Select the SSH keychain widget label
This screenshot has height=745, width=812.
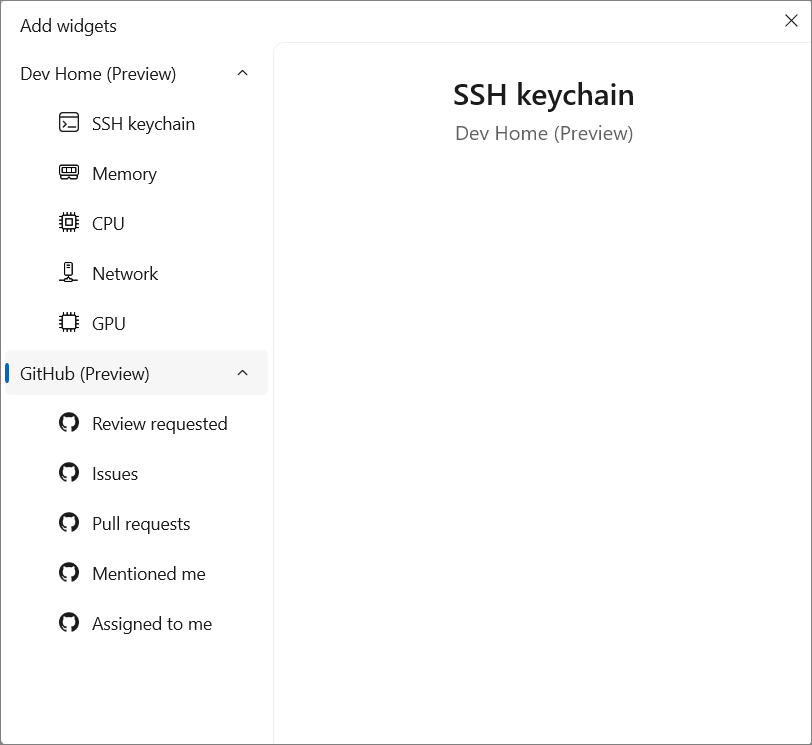(x=143, y=124)
